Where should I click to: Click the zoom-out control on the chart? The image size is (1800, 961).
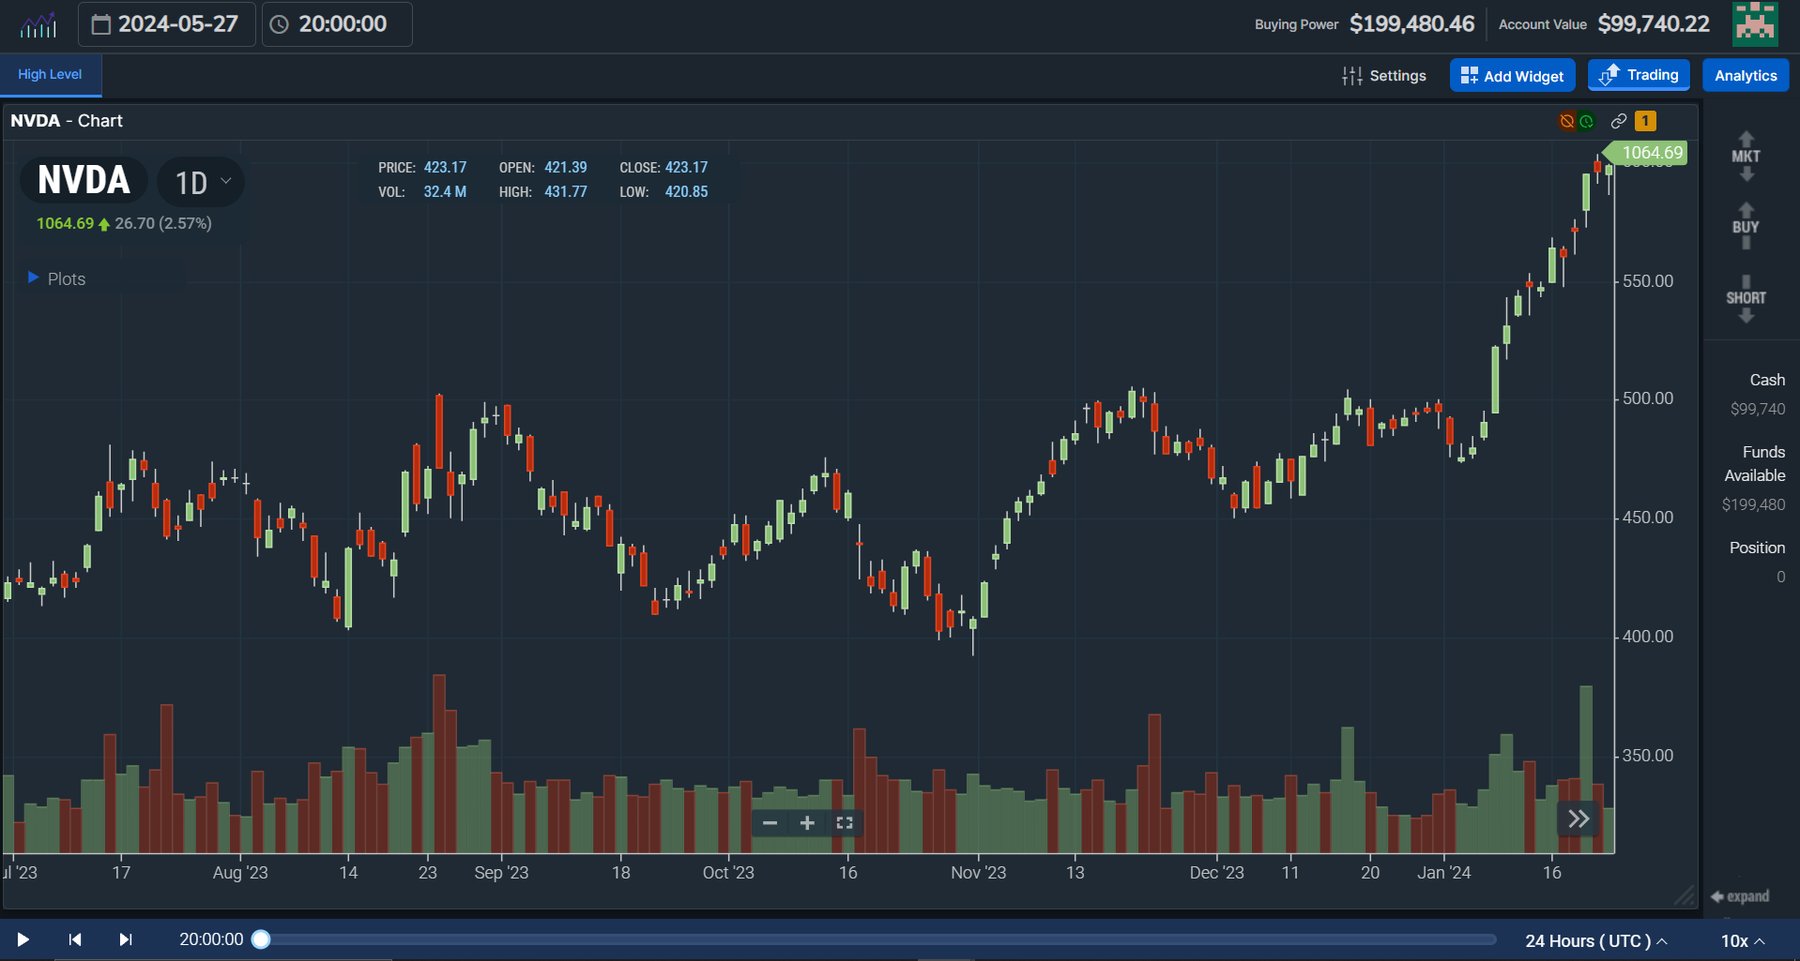click(x=770, y=822)
